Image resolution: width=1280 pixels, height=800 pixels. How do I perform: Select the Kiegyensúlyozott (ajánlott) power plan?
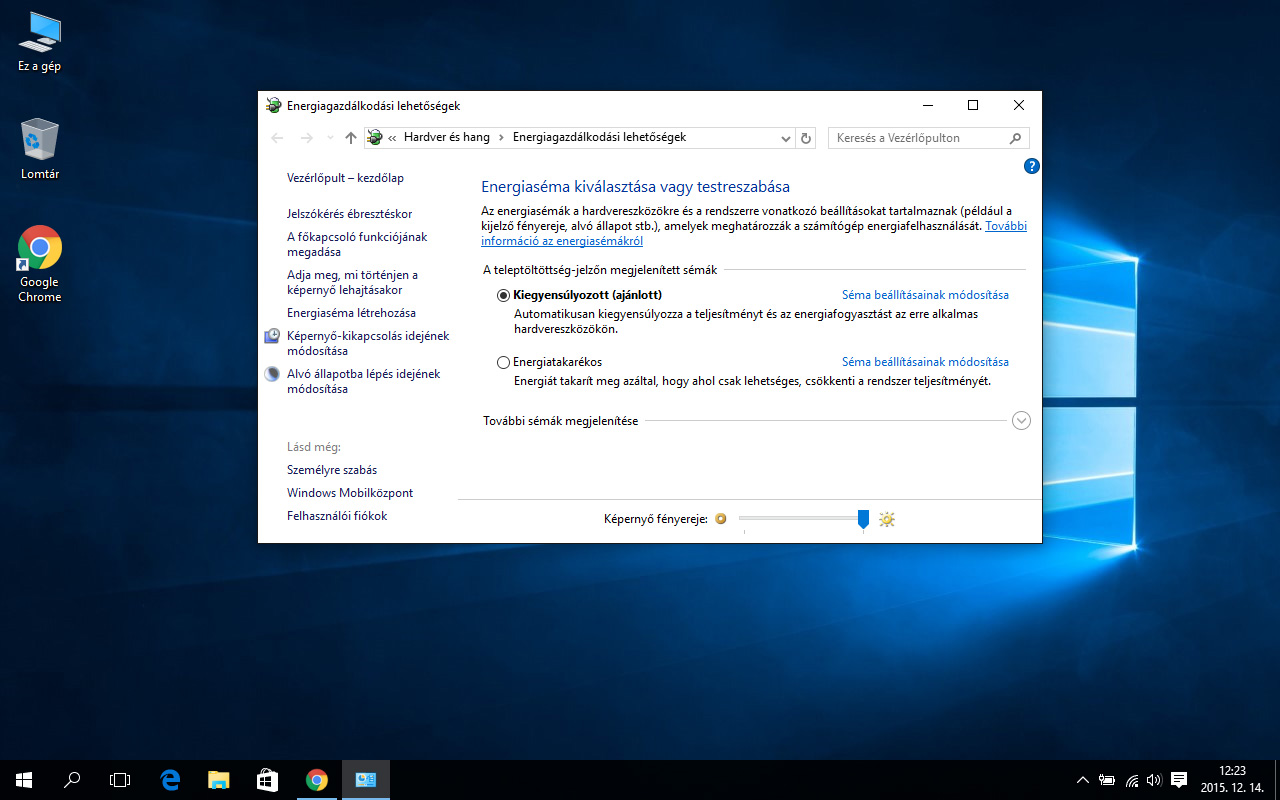[503, 296]
